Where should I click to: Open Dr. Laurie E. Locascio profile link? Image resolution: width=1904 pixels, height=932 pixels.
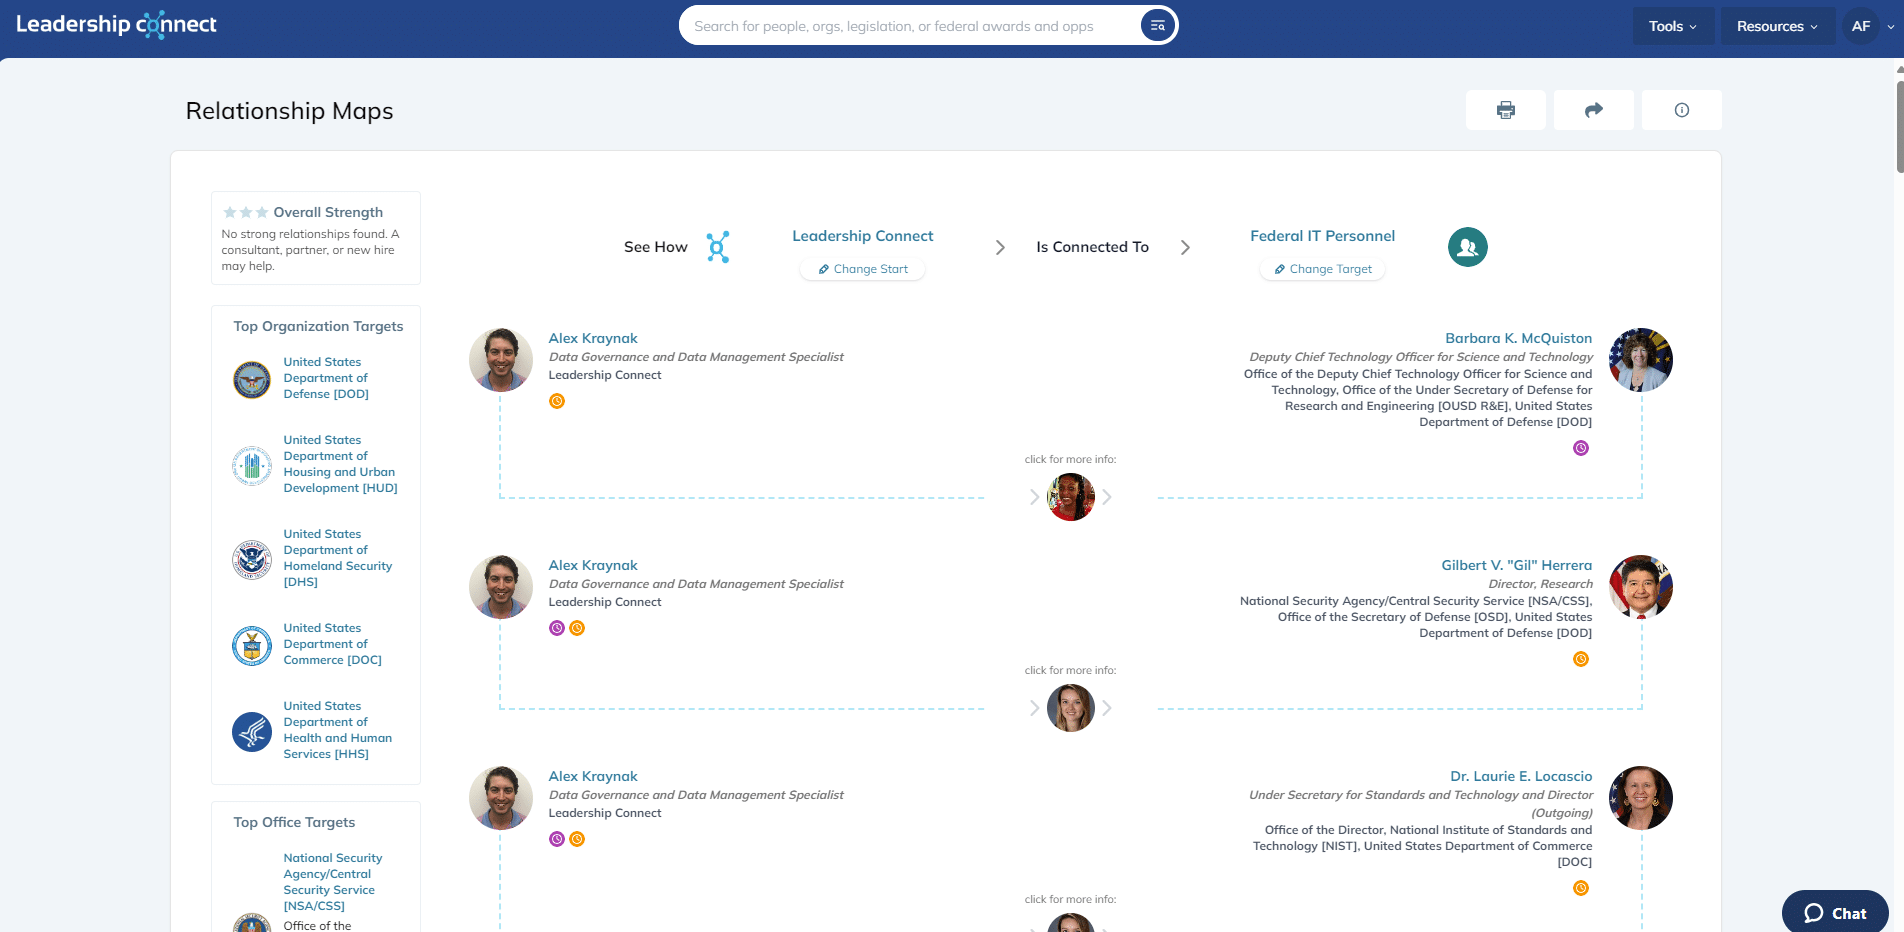[x=1521, y=776]
